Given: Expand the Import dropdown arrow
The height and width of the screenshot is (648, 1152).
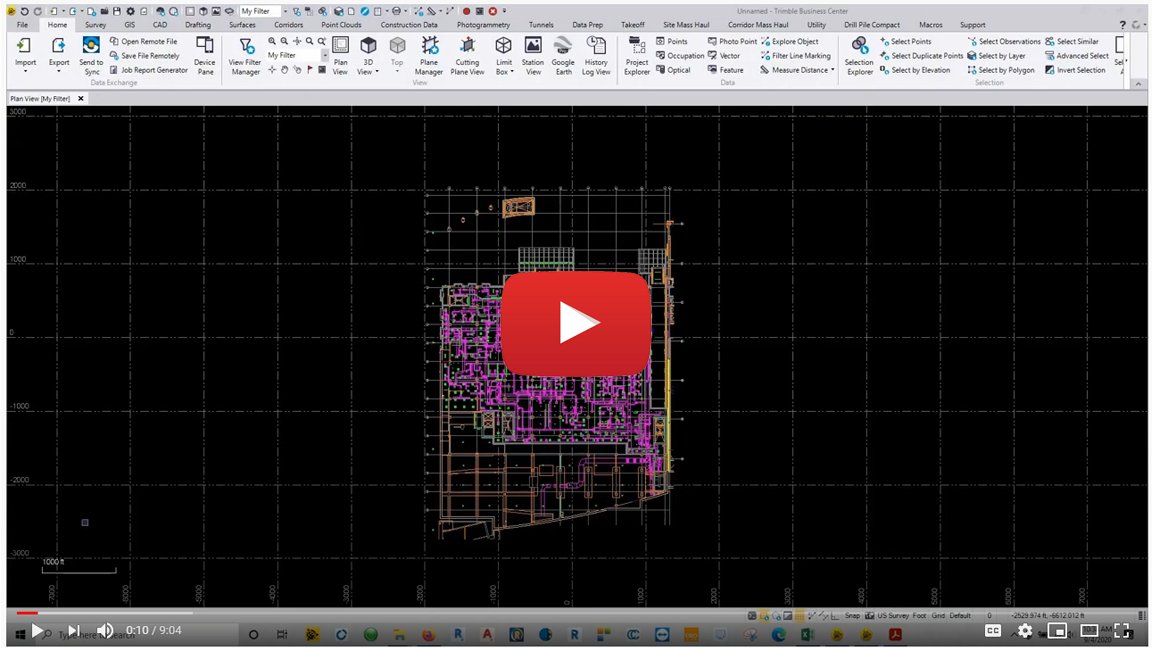Looking at the screenshot, I should pyautogui.click(x=25, y=71).
